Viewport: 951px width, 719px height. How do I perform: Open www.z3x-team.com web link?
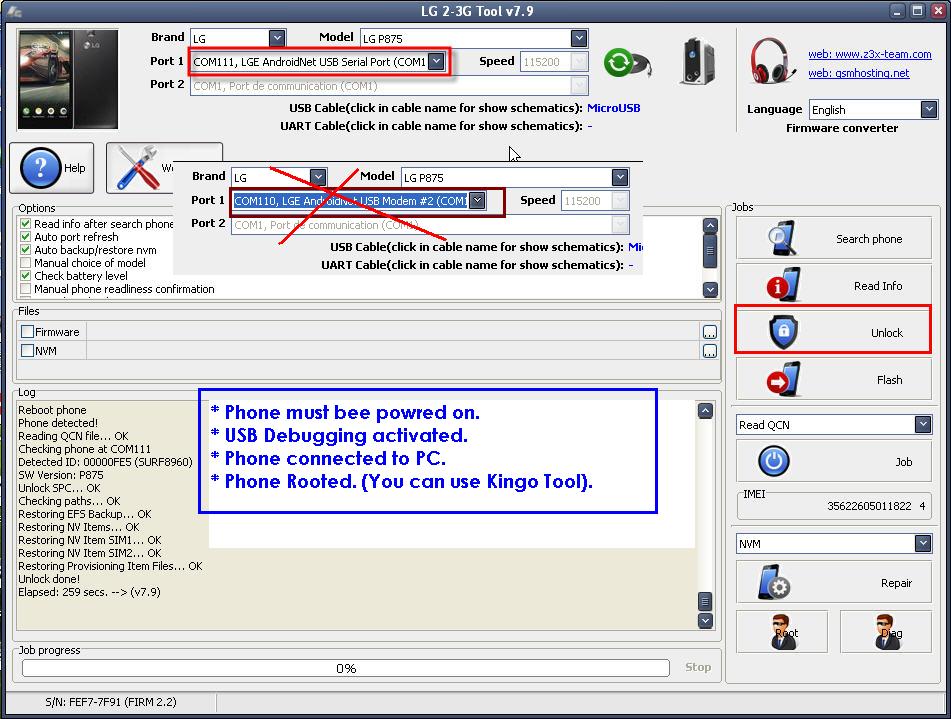[x=870, y=54]
